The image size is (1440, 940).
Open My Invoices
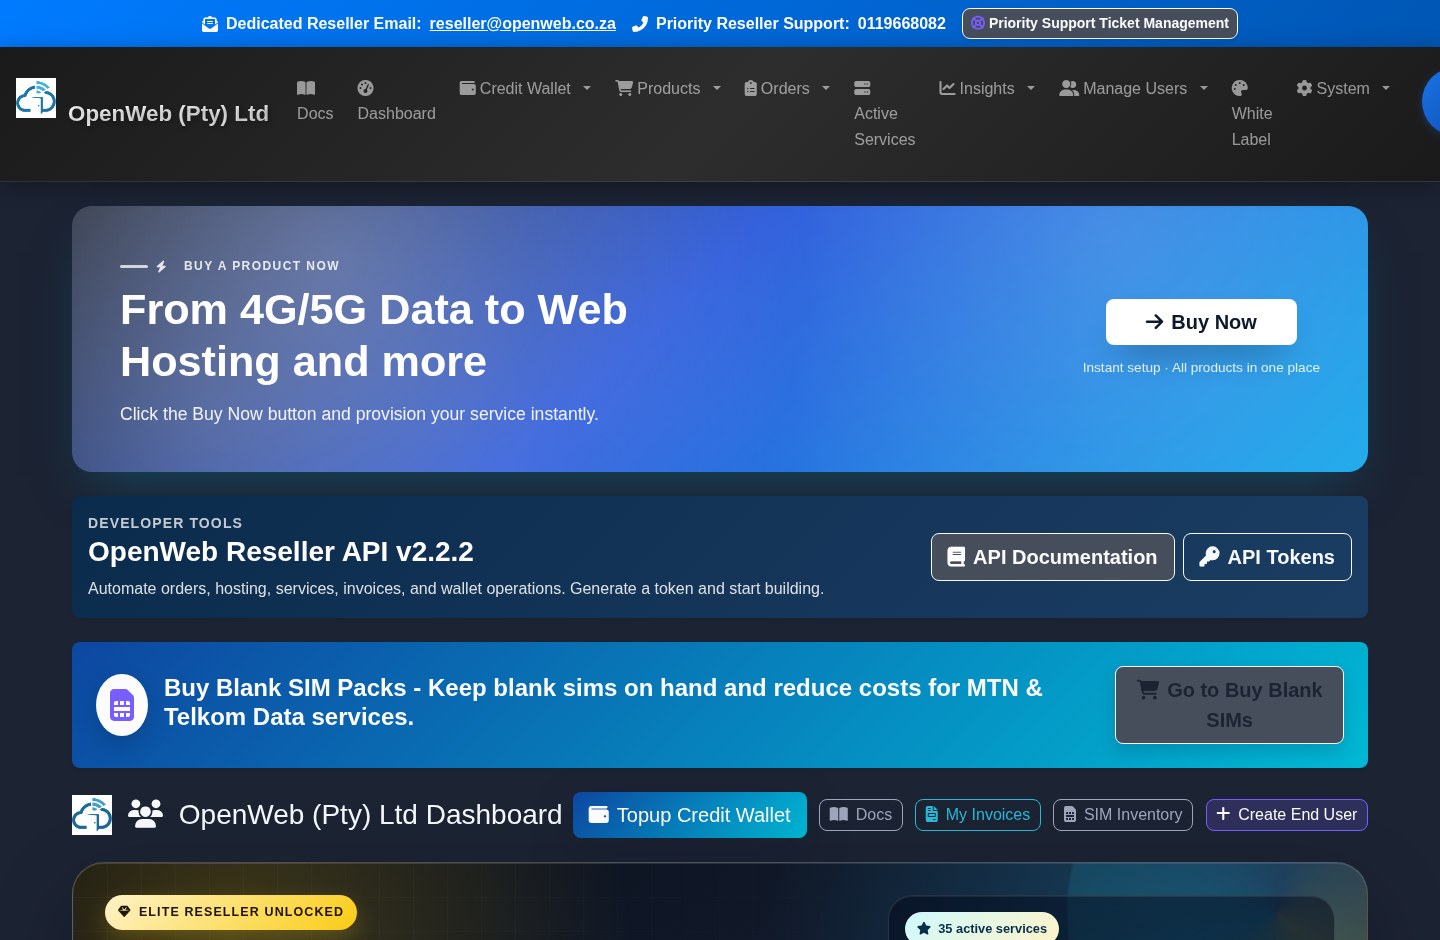(978, 815)
